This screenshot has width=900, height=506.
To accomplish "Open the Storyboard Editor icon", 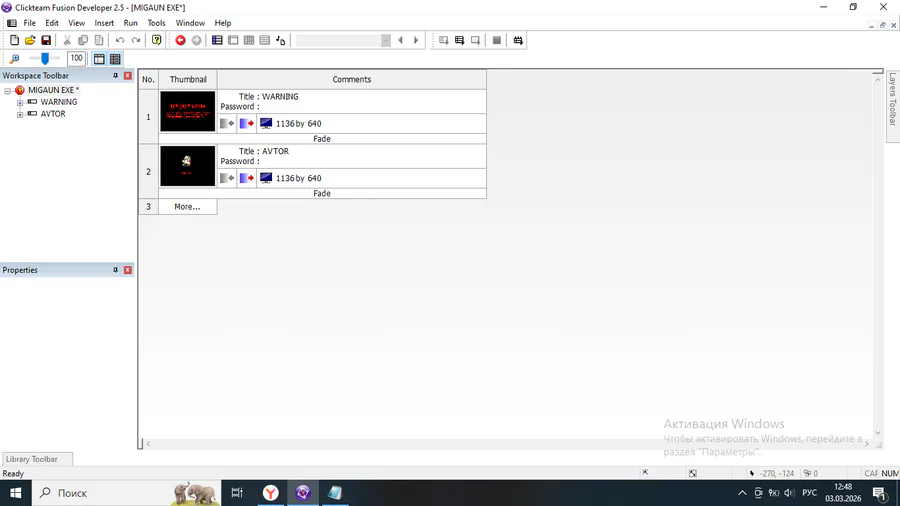I will [x=217, y=40].
